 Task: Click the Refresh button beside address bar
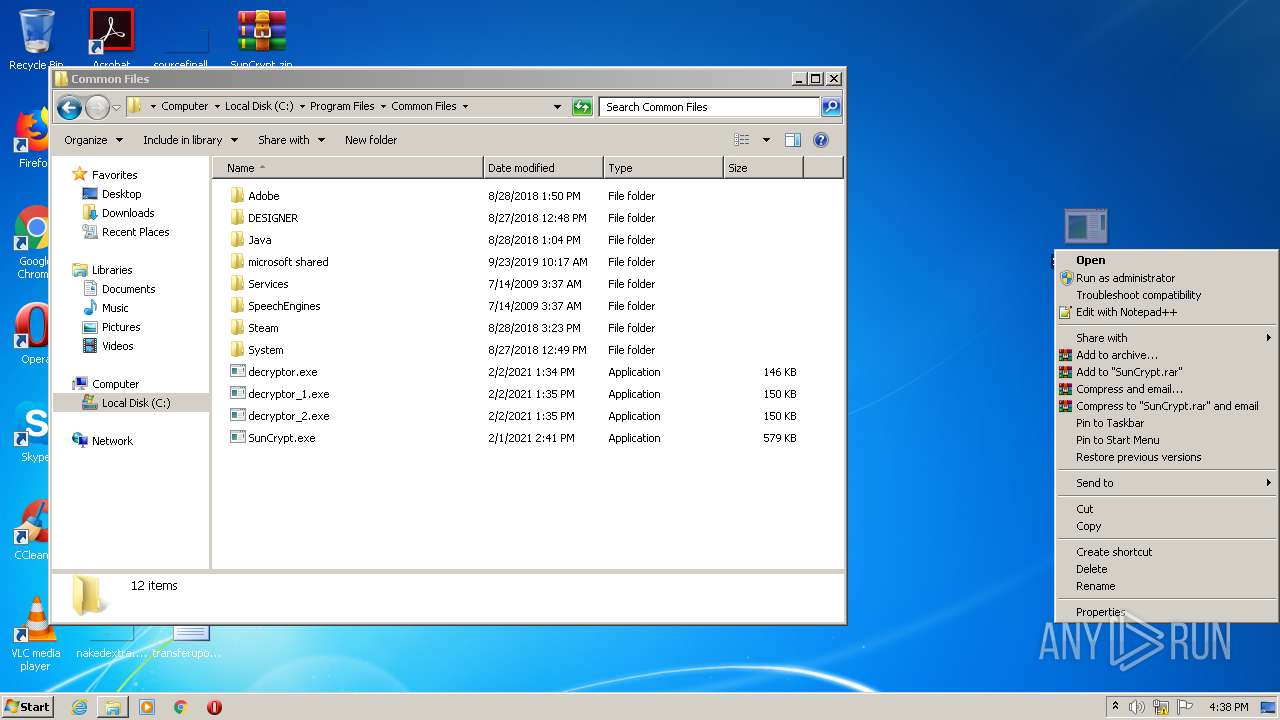pos(582,107)
